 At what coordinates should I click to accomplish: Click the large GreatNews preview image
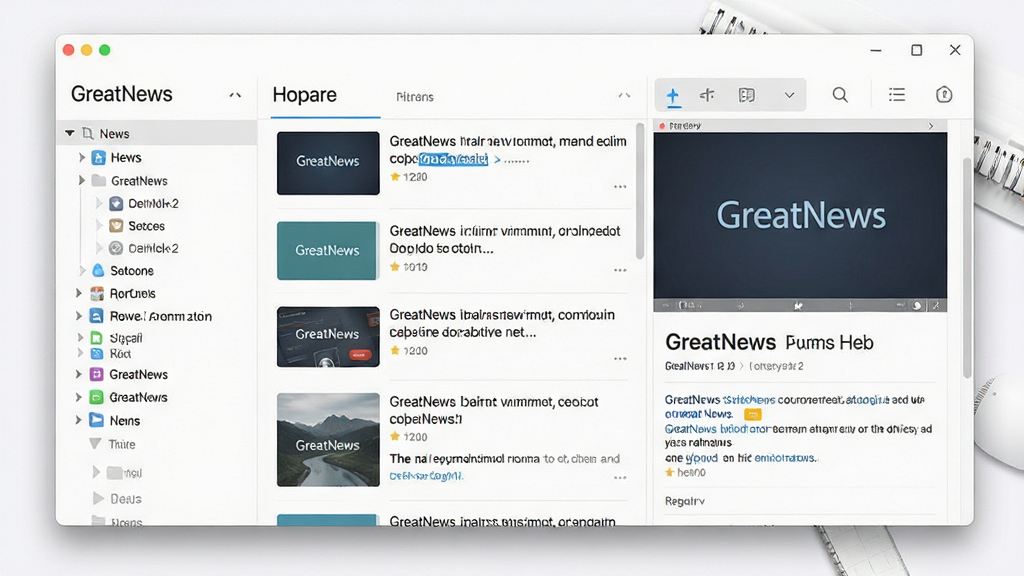point(800,216)
